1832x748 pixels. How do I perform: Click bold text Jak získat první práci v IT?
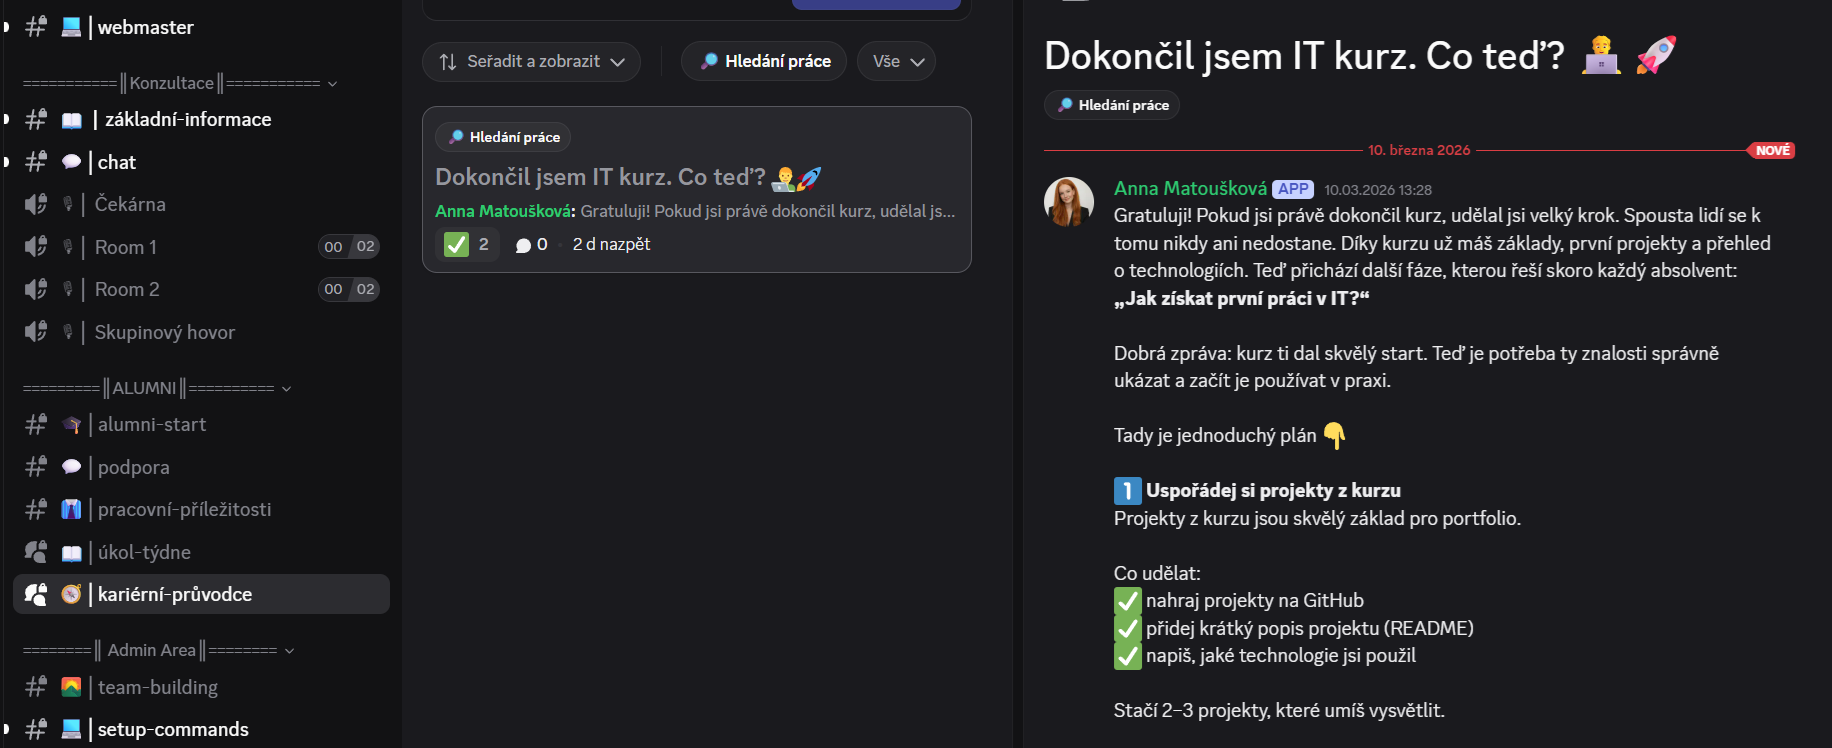[1241, 299]
